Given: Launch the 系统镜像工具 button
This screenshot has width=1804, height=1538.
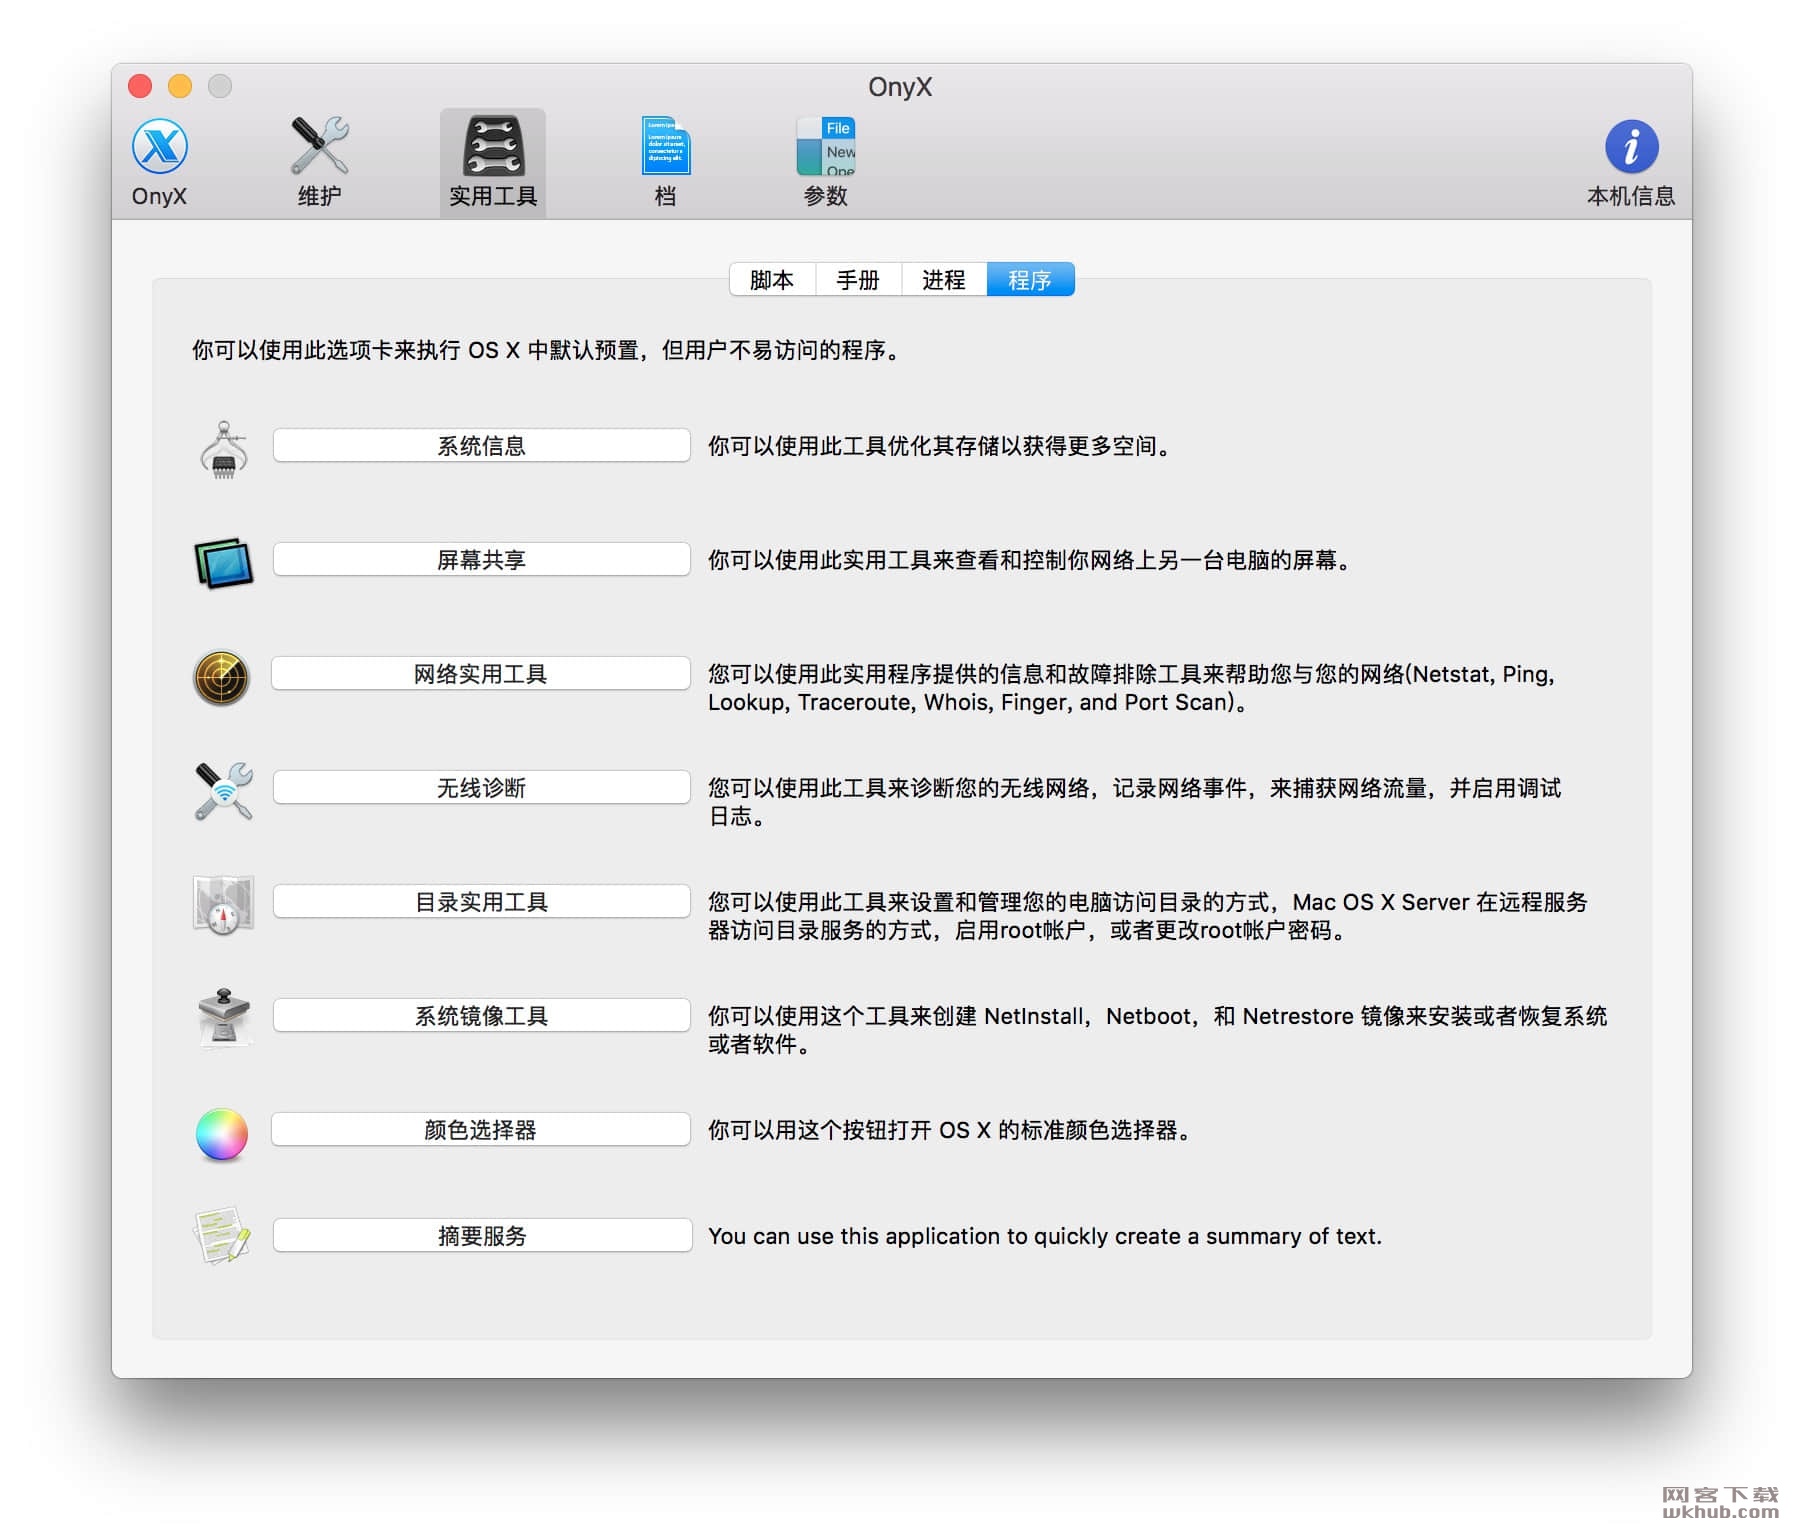Looking at the screenshot, I should (481, 1016).
